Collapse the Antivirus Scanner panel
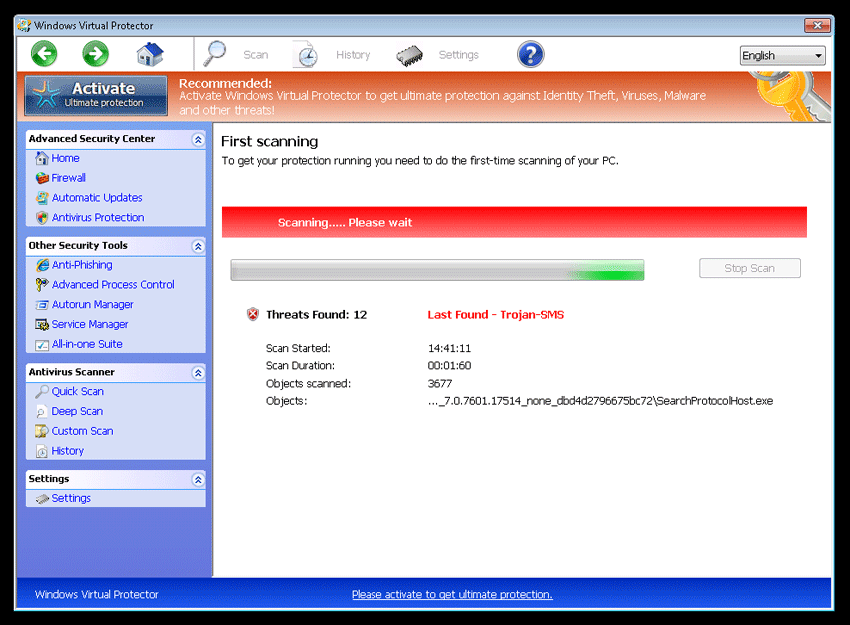This screenshot has width=850, height=625. [198, 373]
